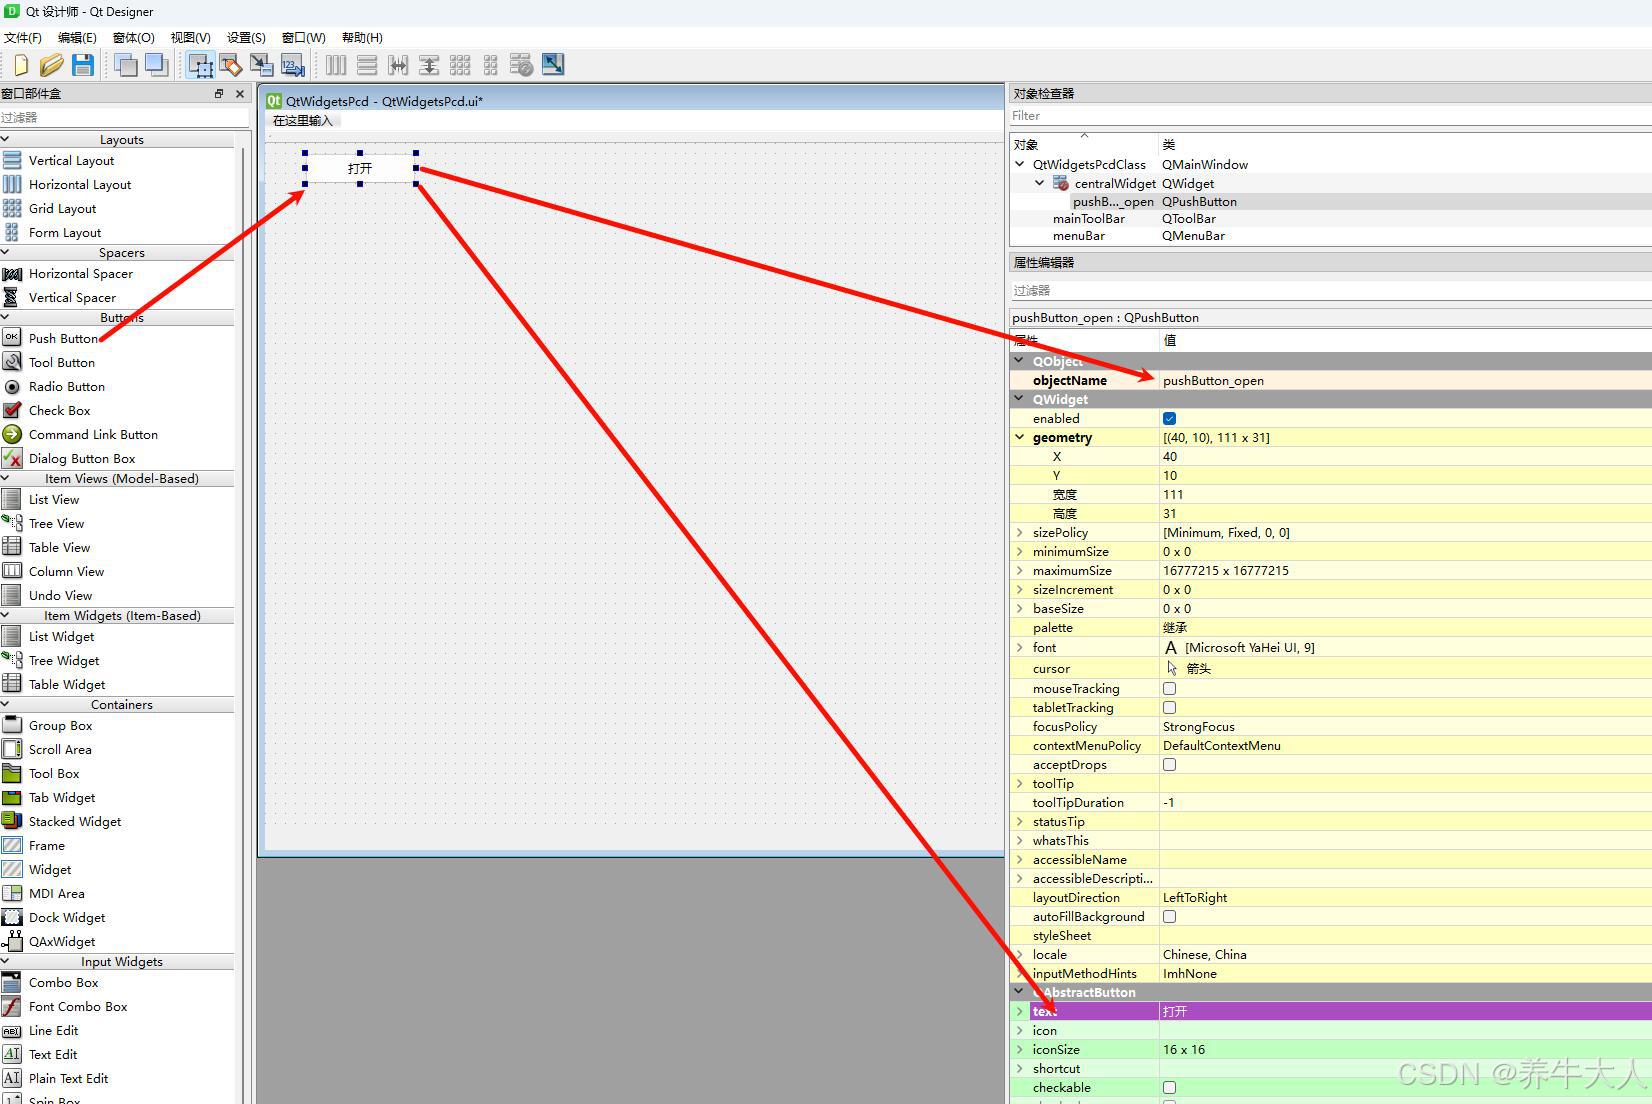The width and height of the screenshot is (1652, 1104).
Task: Toggle the mouseTracking checkbox
Action: 1169,688
